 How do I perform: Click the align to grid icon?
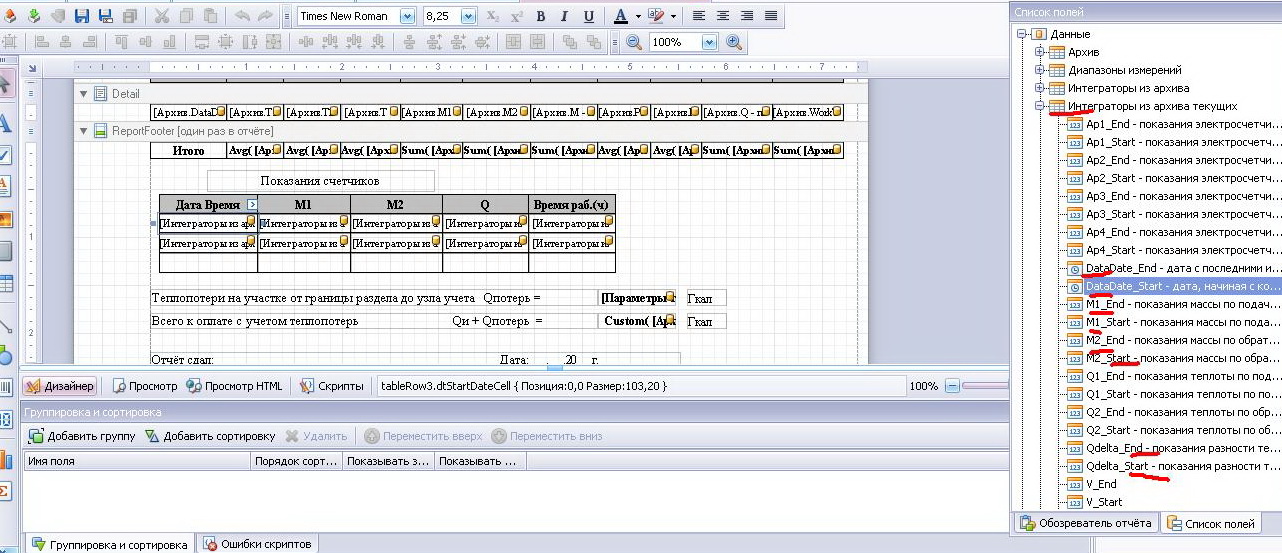point(10,42)
